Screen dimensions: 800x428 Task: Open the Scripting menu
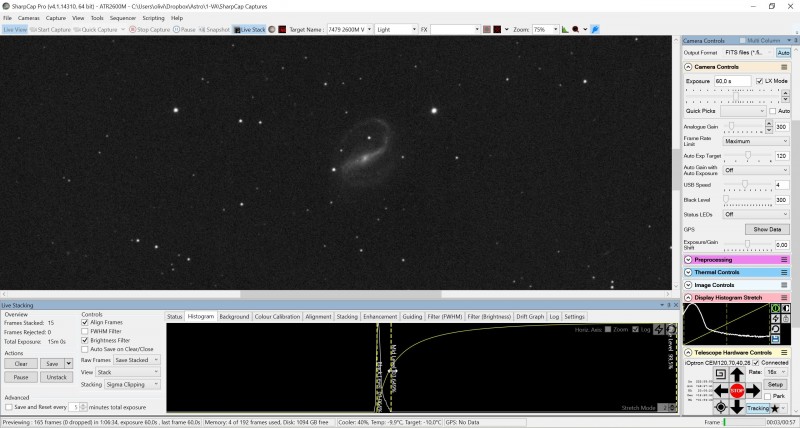tap(153, 18)
